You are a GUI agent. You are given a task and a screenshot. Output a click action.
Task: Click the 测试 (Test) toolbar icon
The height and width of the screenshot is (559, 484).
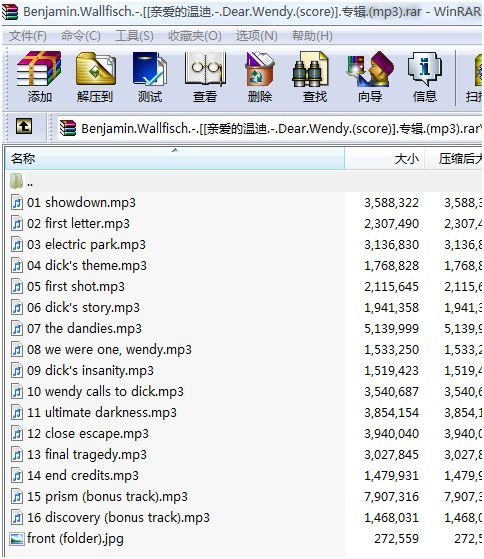pos(150,69)
